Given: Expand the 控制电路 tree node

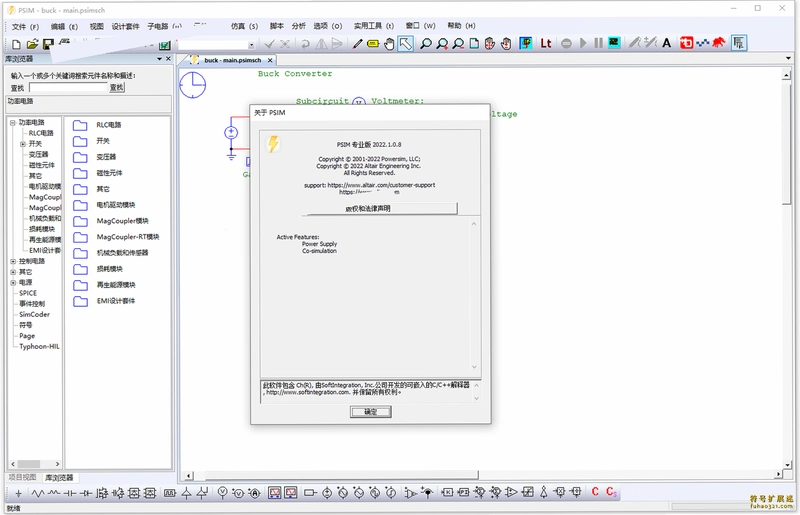Looking at the screenshot, I should tap(13, 261).
